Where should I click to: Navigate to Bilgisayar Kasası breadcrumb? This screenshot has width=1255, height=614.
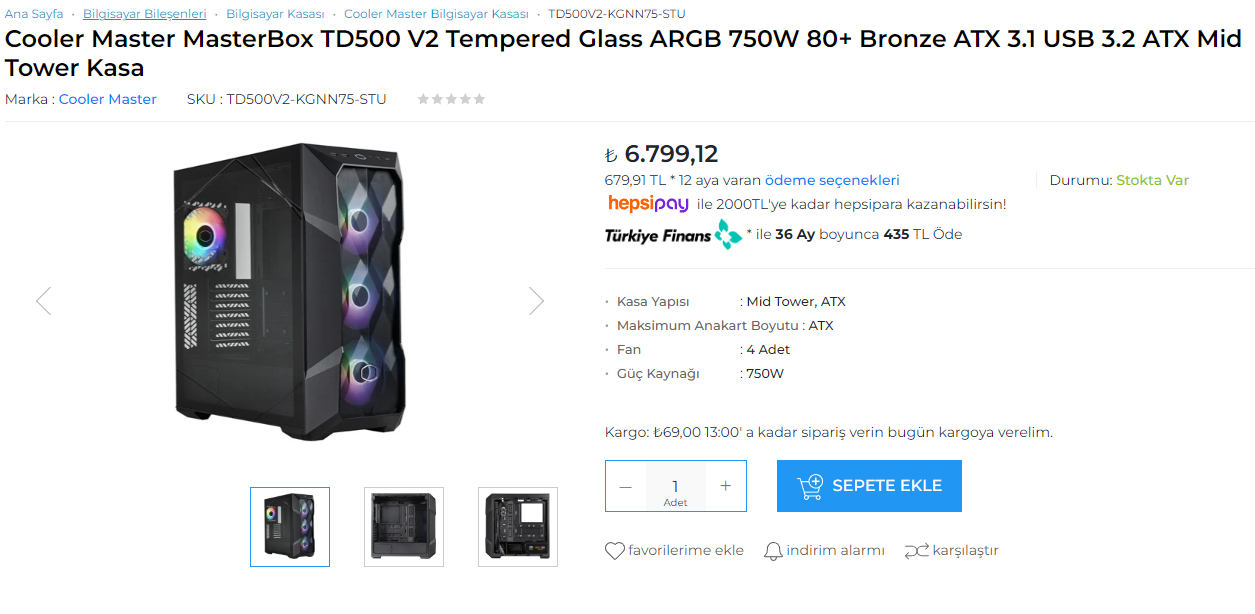275,14
